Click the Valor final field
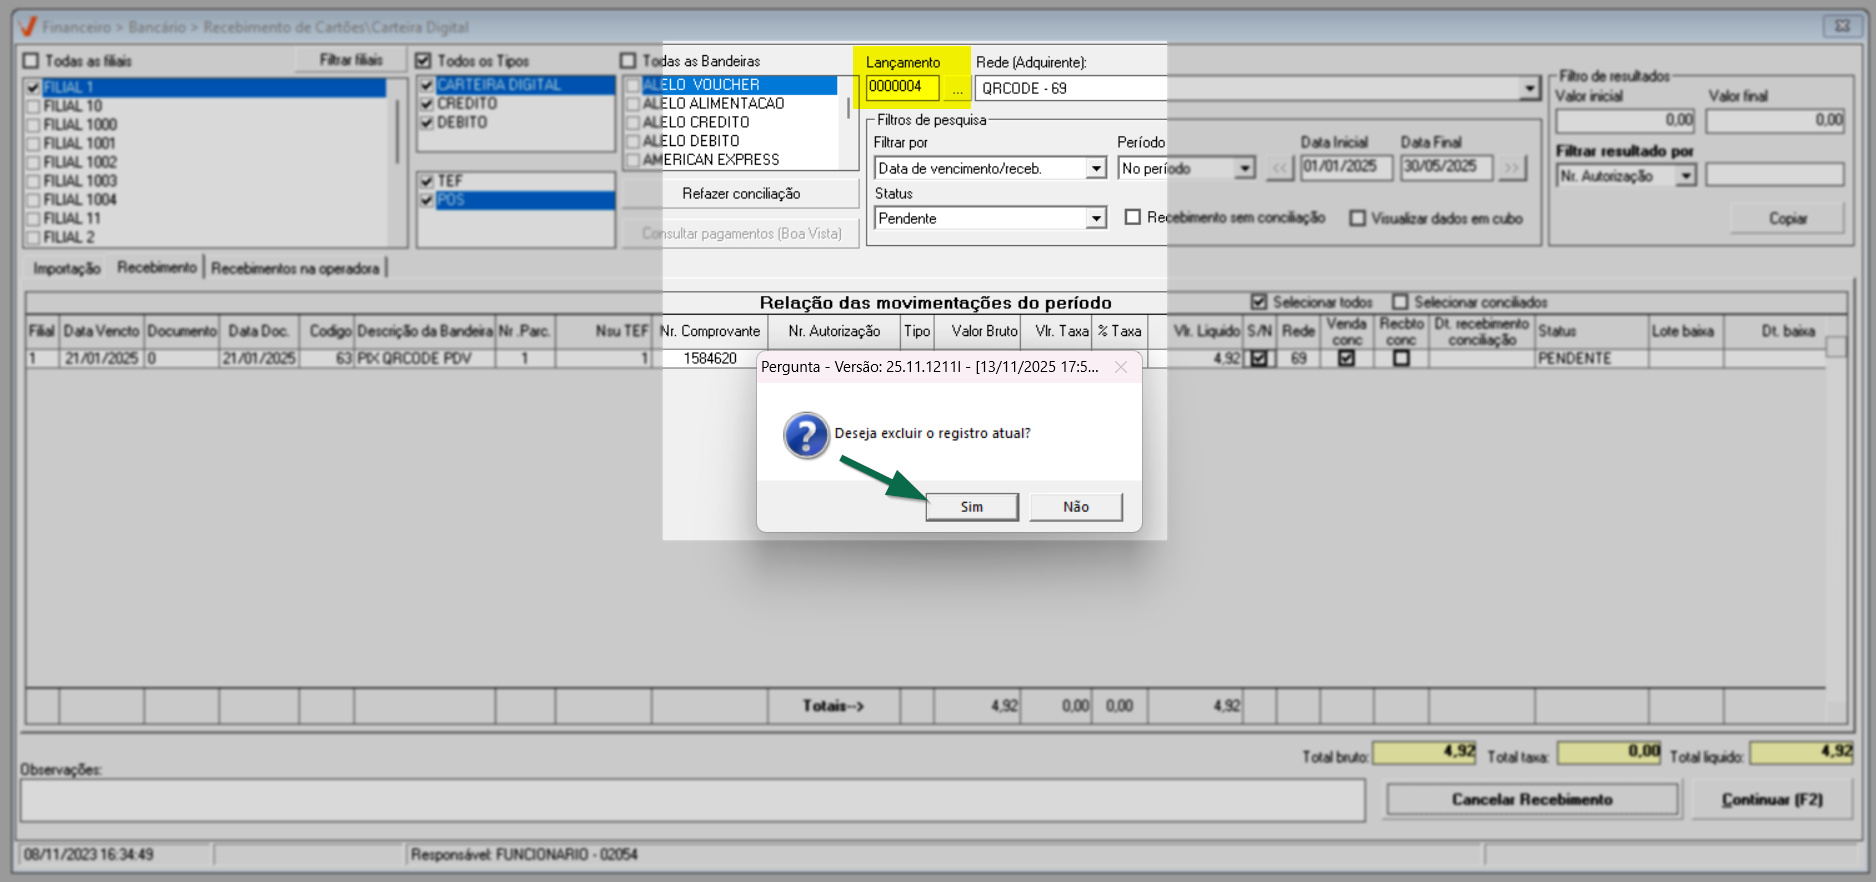The image size is (1876, 882). pyautogui.click(x=1775, y=120)
